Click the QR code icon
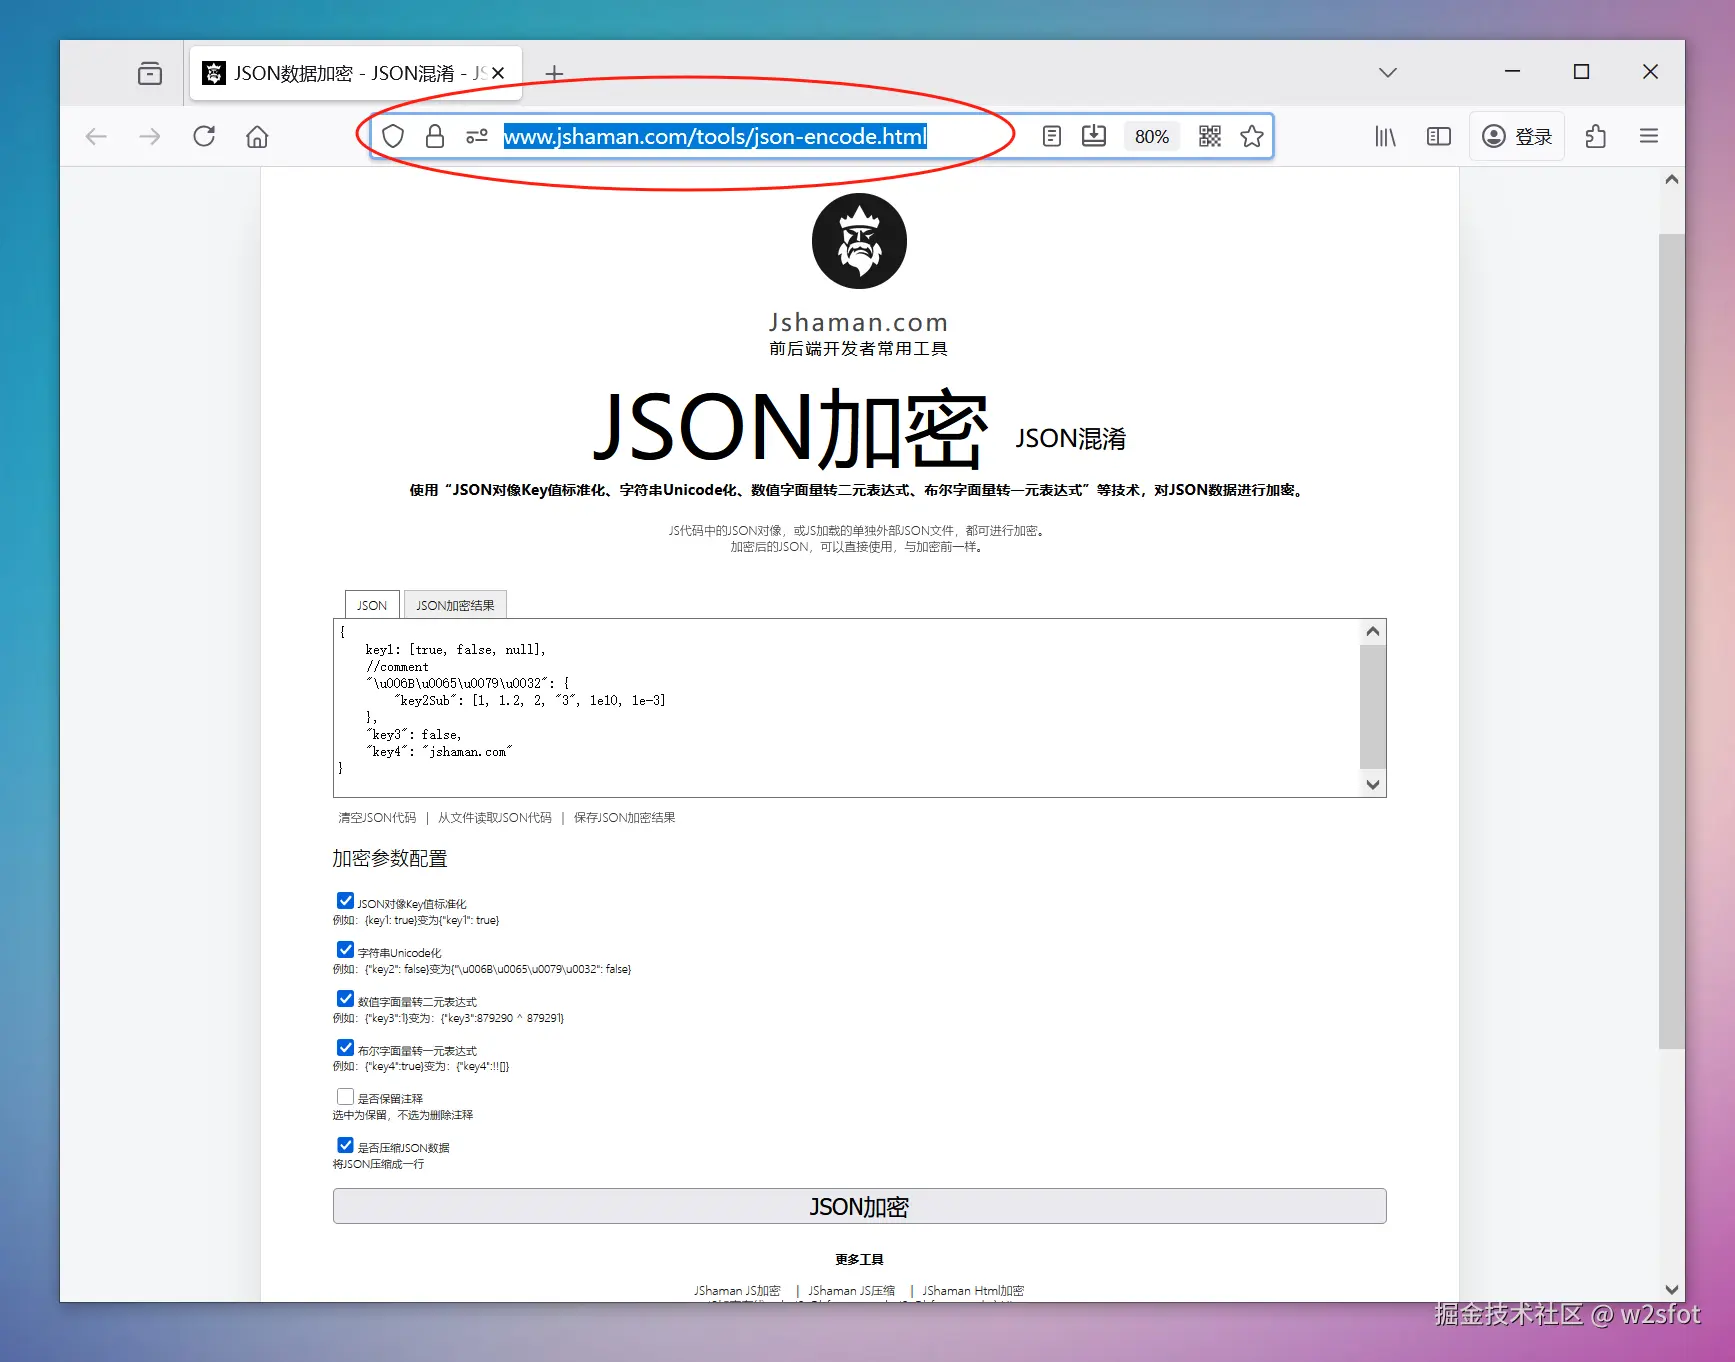 1210,136
